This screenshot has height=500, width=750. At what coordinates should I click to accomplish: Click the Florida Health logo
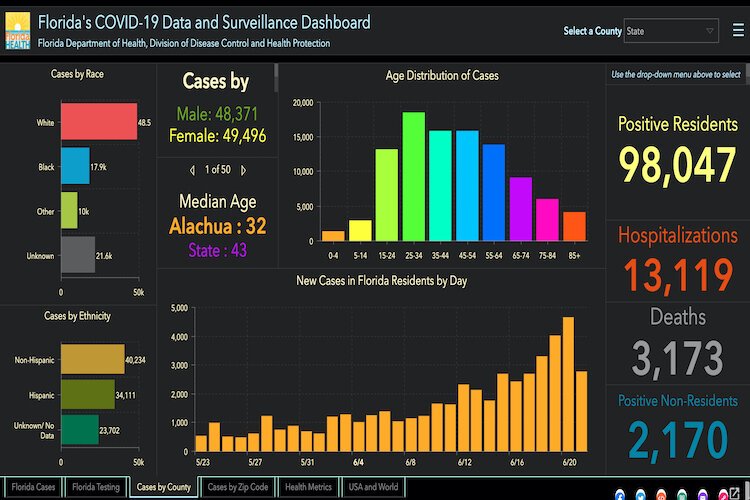pyautogui.click(x=18, y=31)
